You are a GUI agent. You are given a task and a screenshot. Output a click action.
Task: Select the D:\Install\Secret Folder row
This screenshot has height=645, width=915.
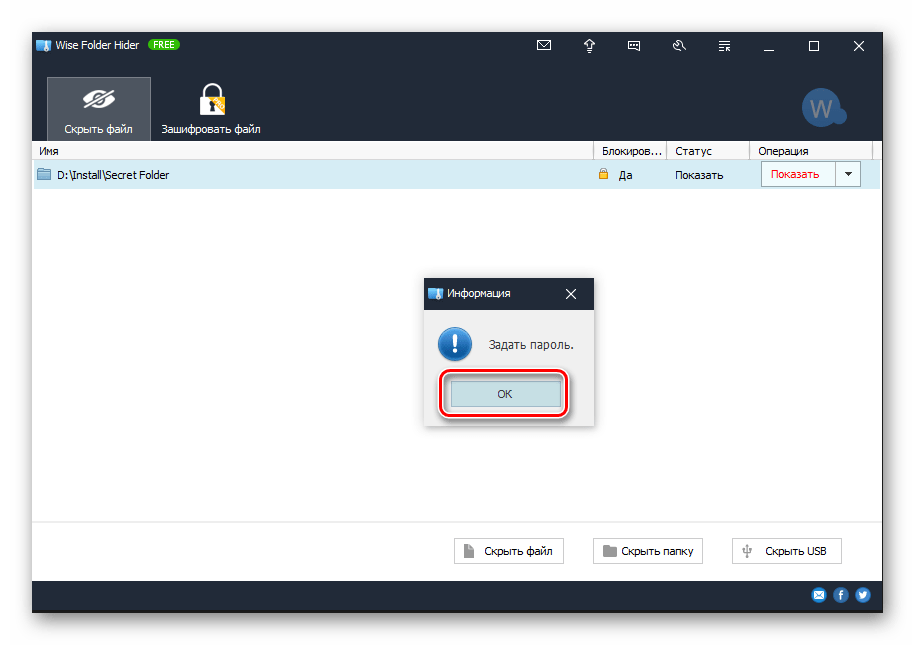(456, 175)
